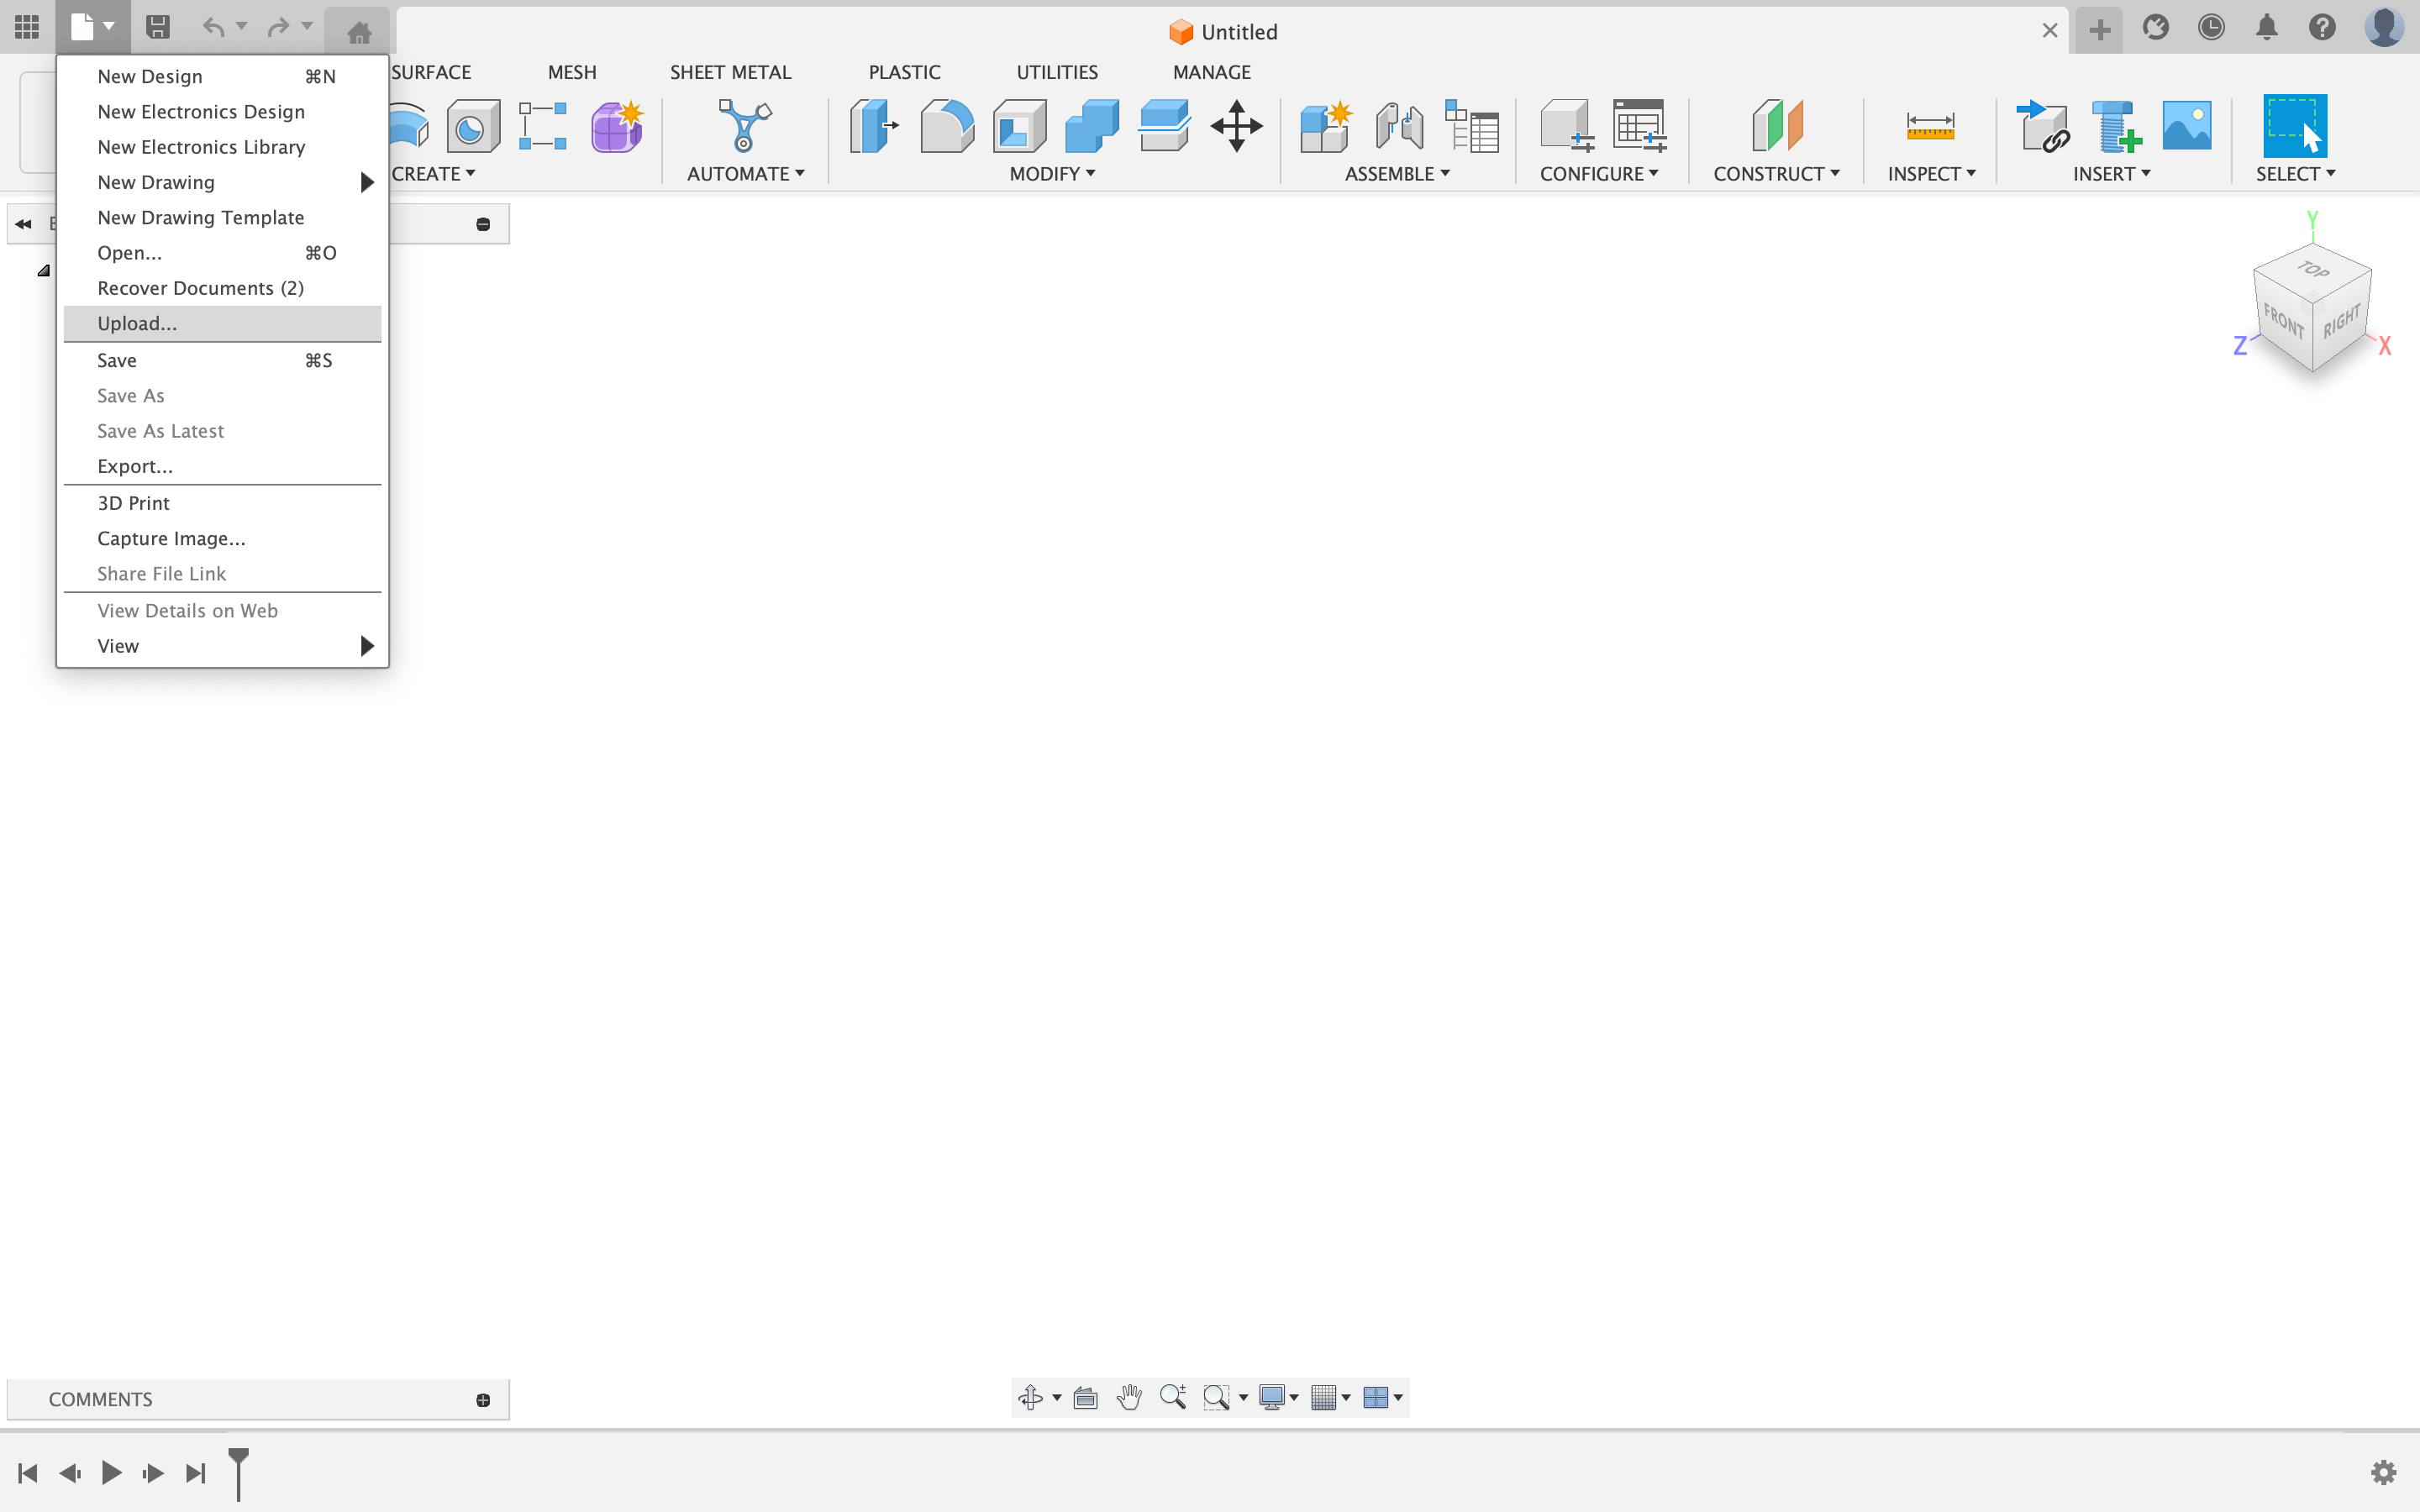The image size is (2420, 1512).
Task: Switch to the SHEET METAL tab
Action: pos(730,72)
